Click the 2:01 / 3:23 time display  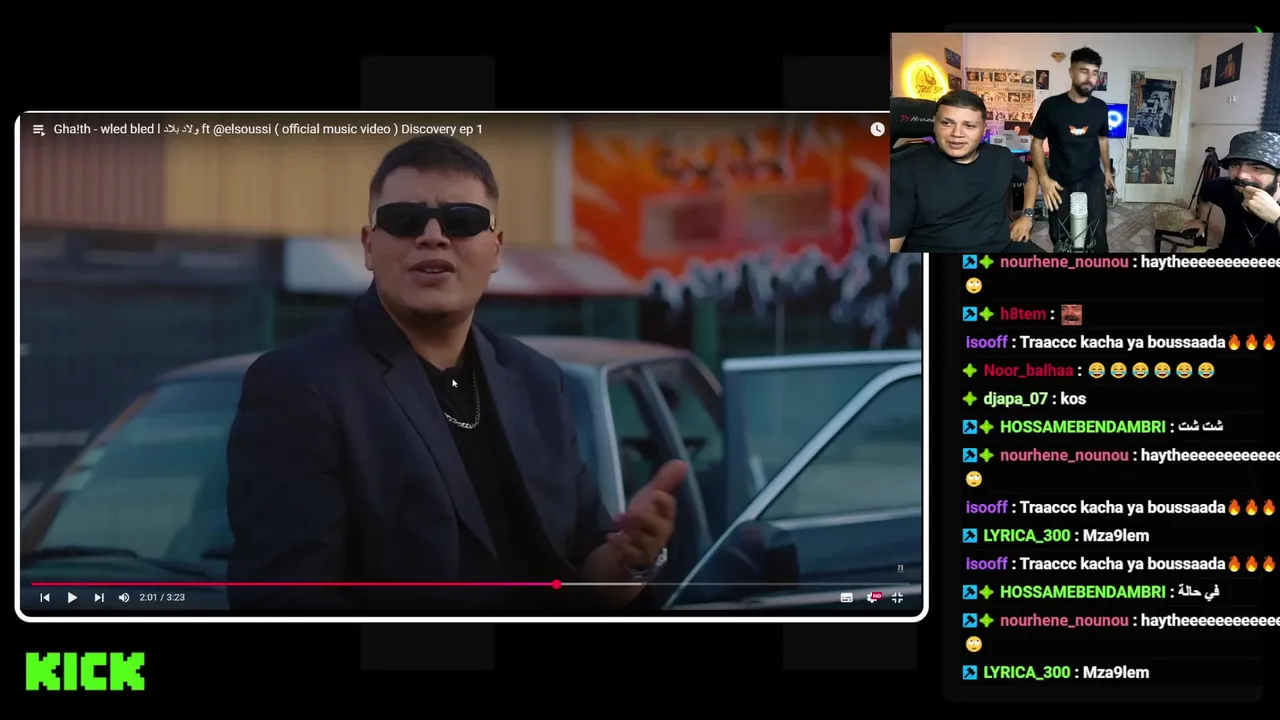[162, 597]
